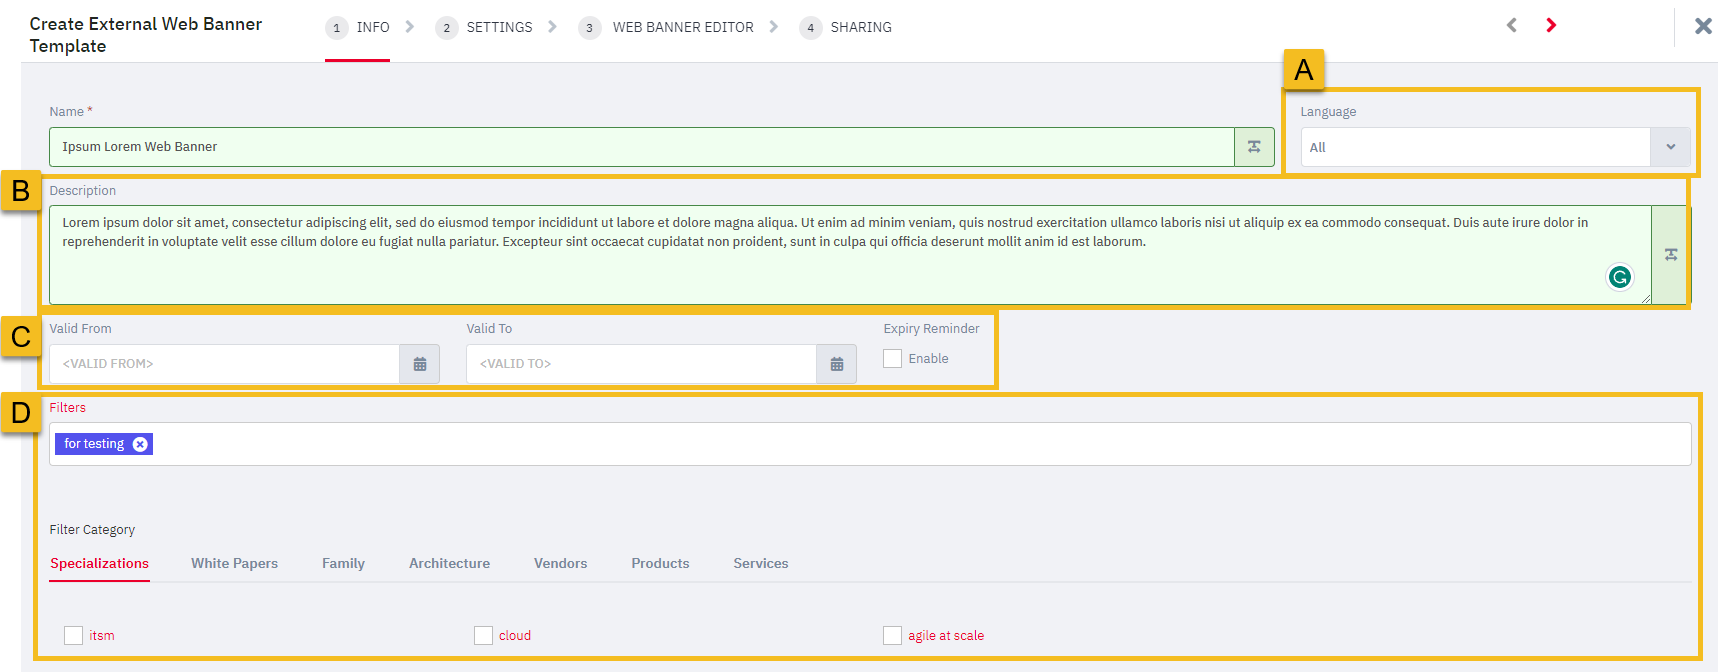Select the White Papers filter category tab

click(x=235, y=564)
